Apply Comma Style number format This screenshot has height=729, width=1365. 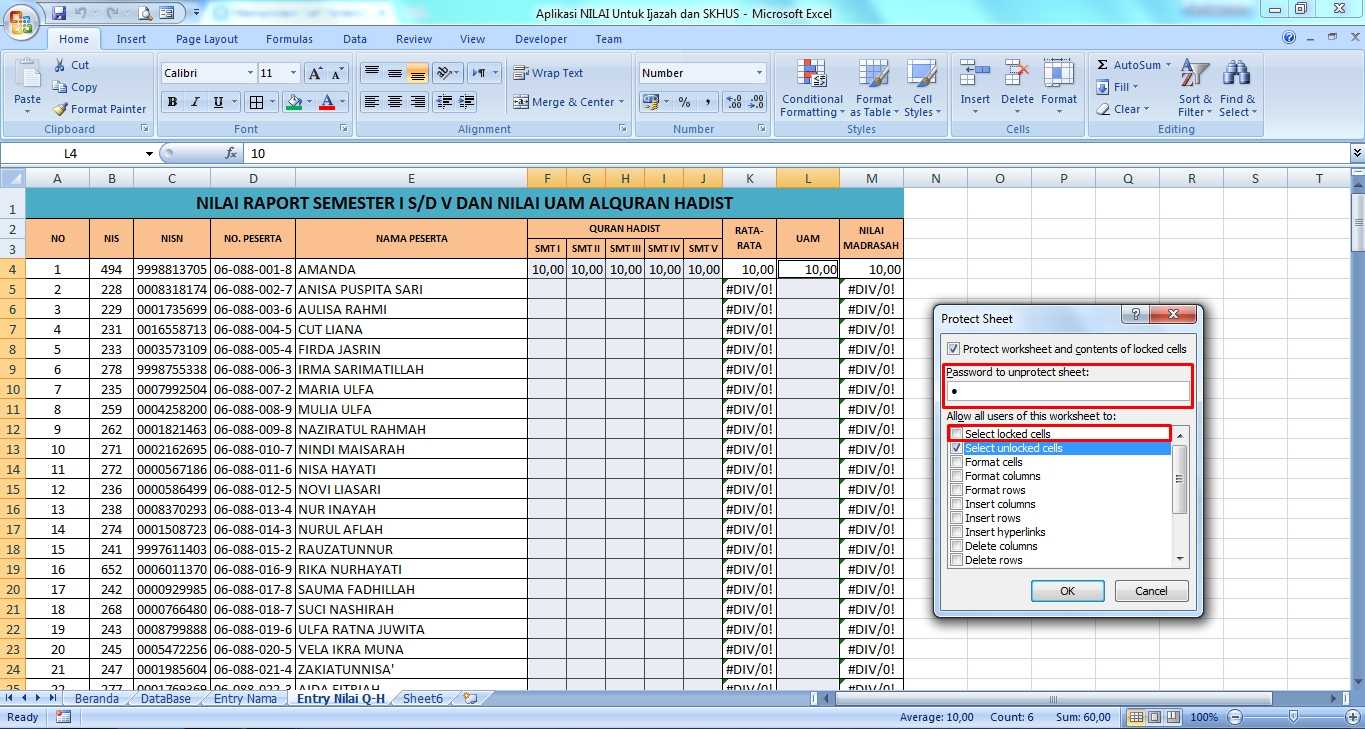[x=708, y=102]
